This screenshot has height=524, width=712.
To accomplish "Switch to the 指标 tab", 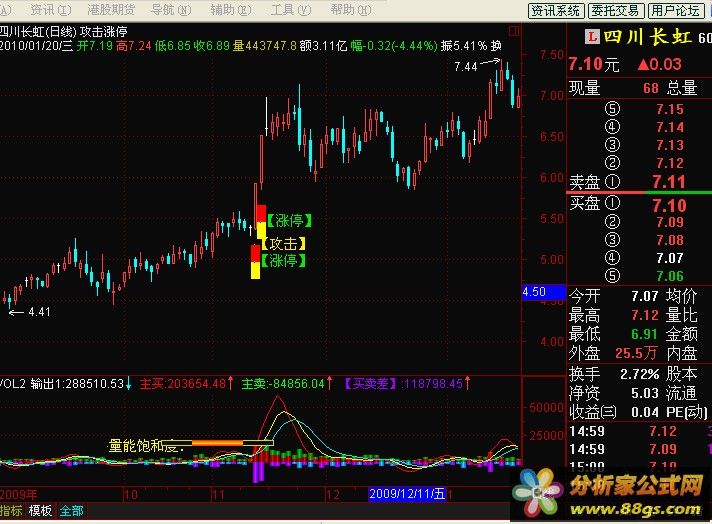I will click(x=11, y=511).
